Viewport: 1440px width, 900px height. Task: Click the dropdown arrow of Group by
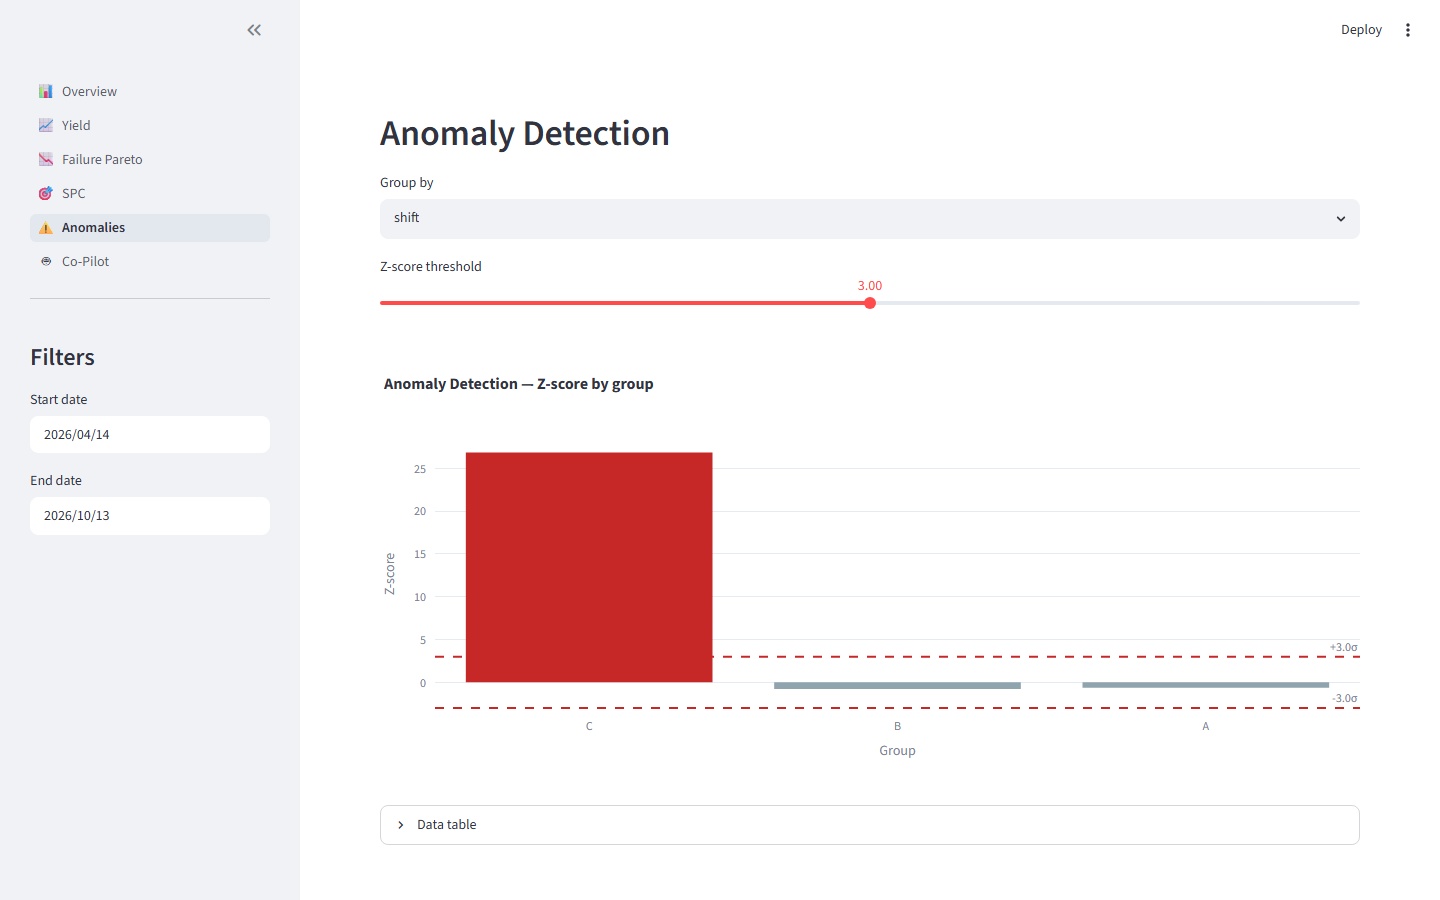point(1341,219)
